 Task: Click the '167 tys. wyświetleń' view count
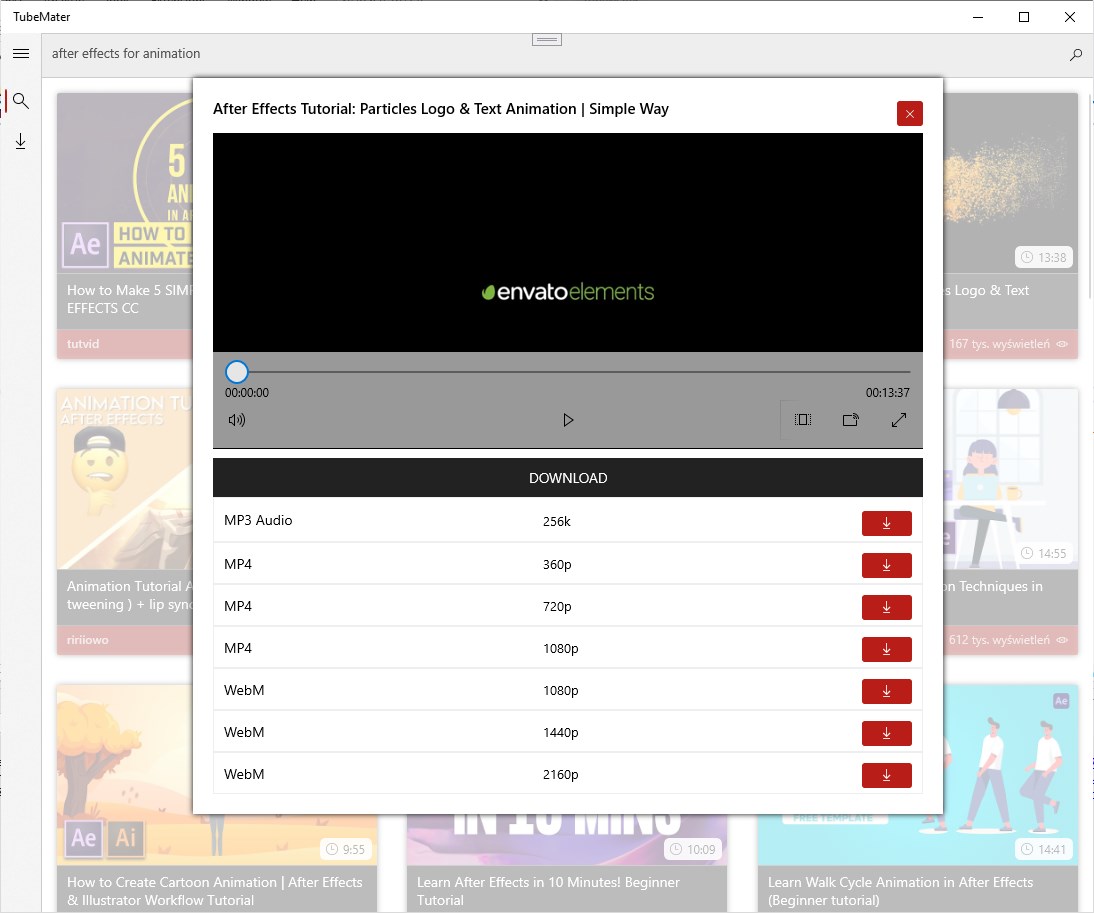[999, 344]
